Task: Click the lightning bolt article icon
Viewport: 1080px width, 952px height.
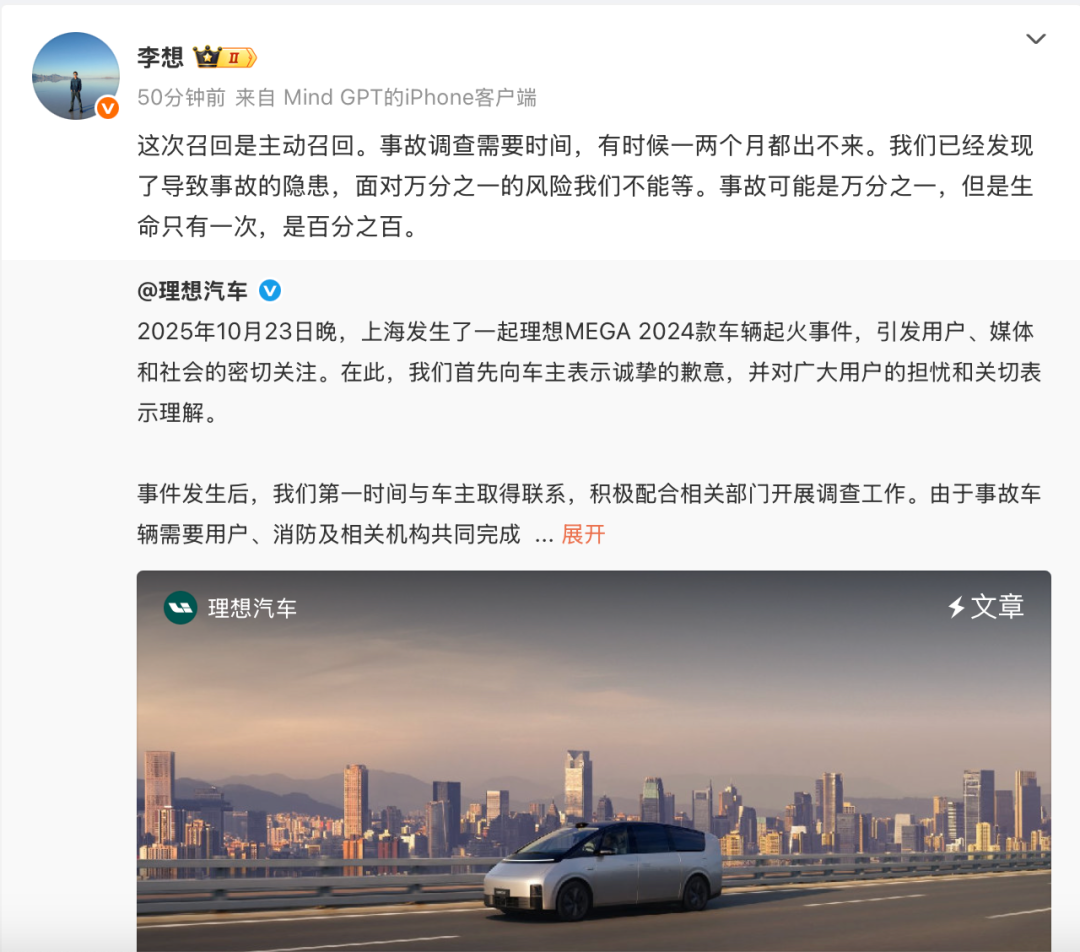Action: click(956, 607)
